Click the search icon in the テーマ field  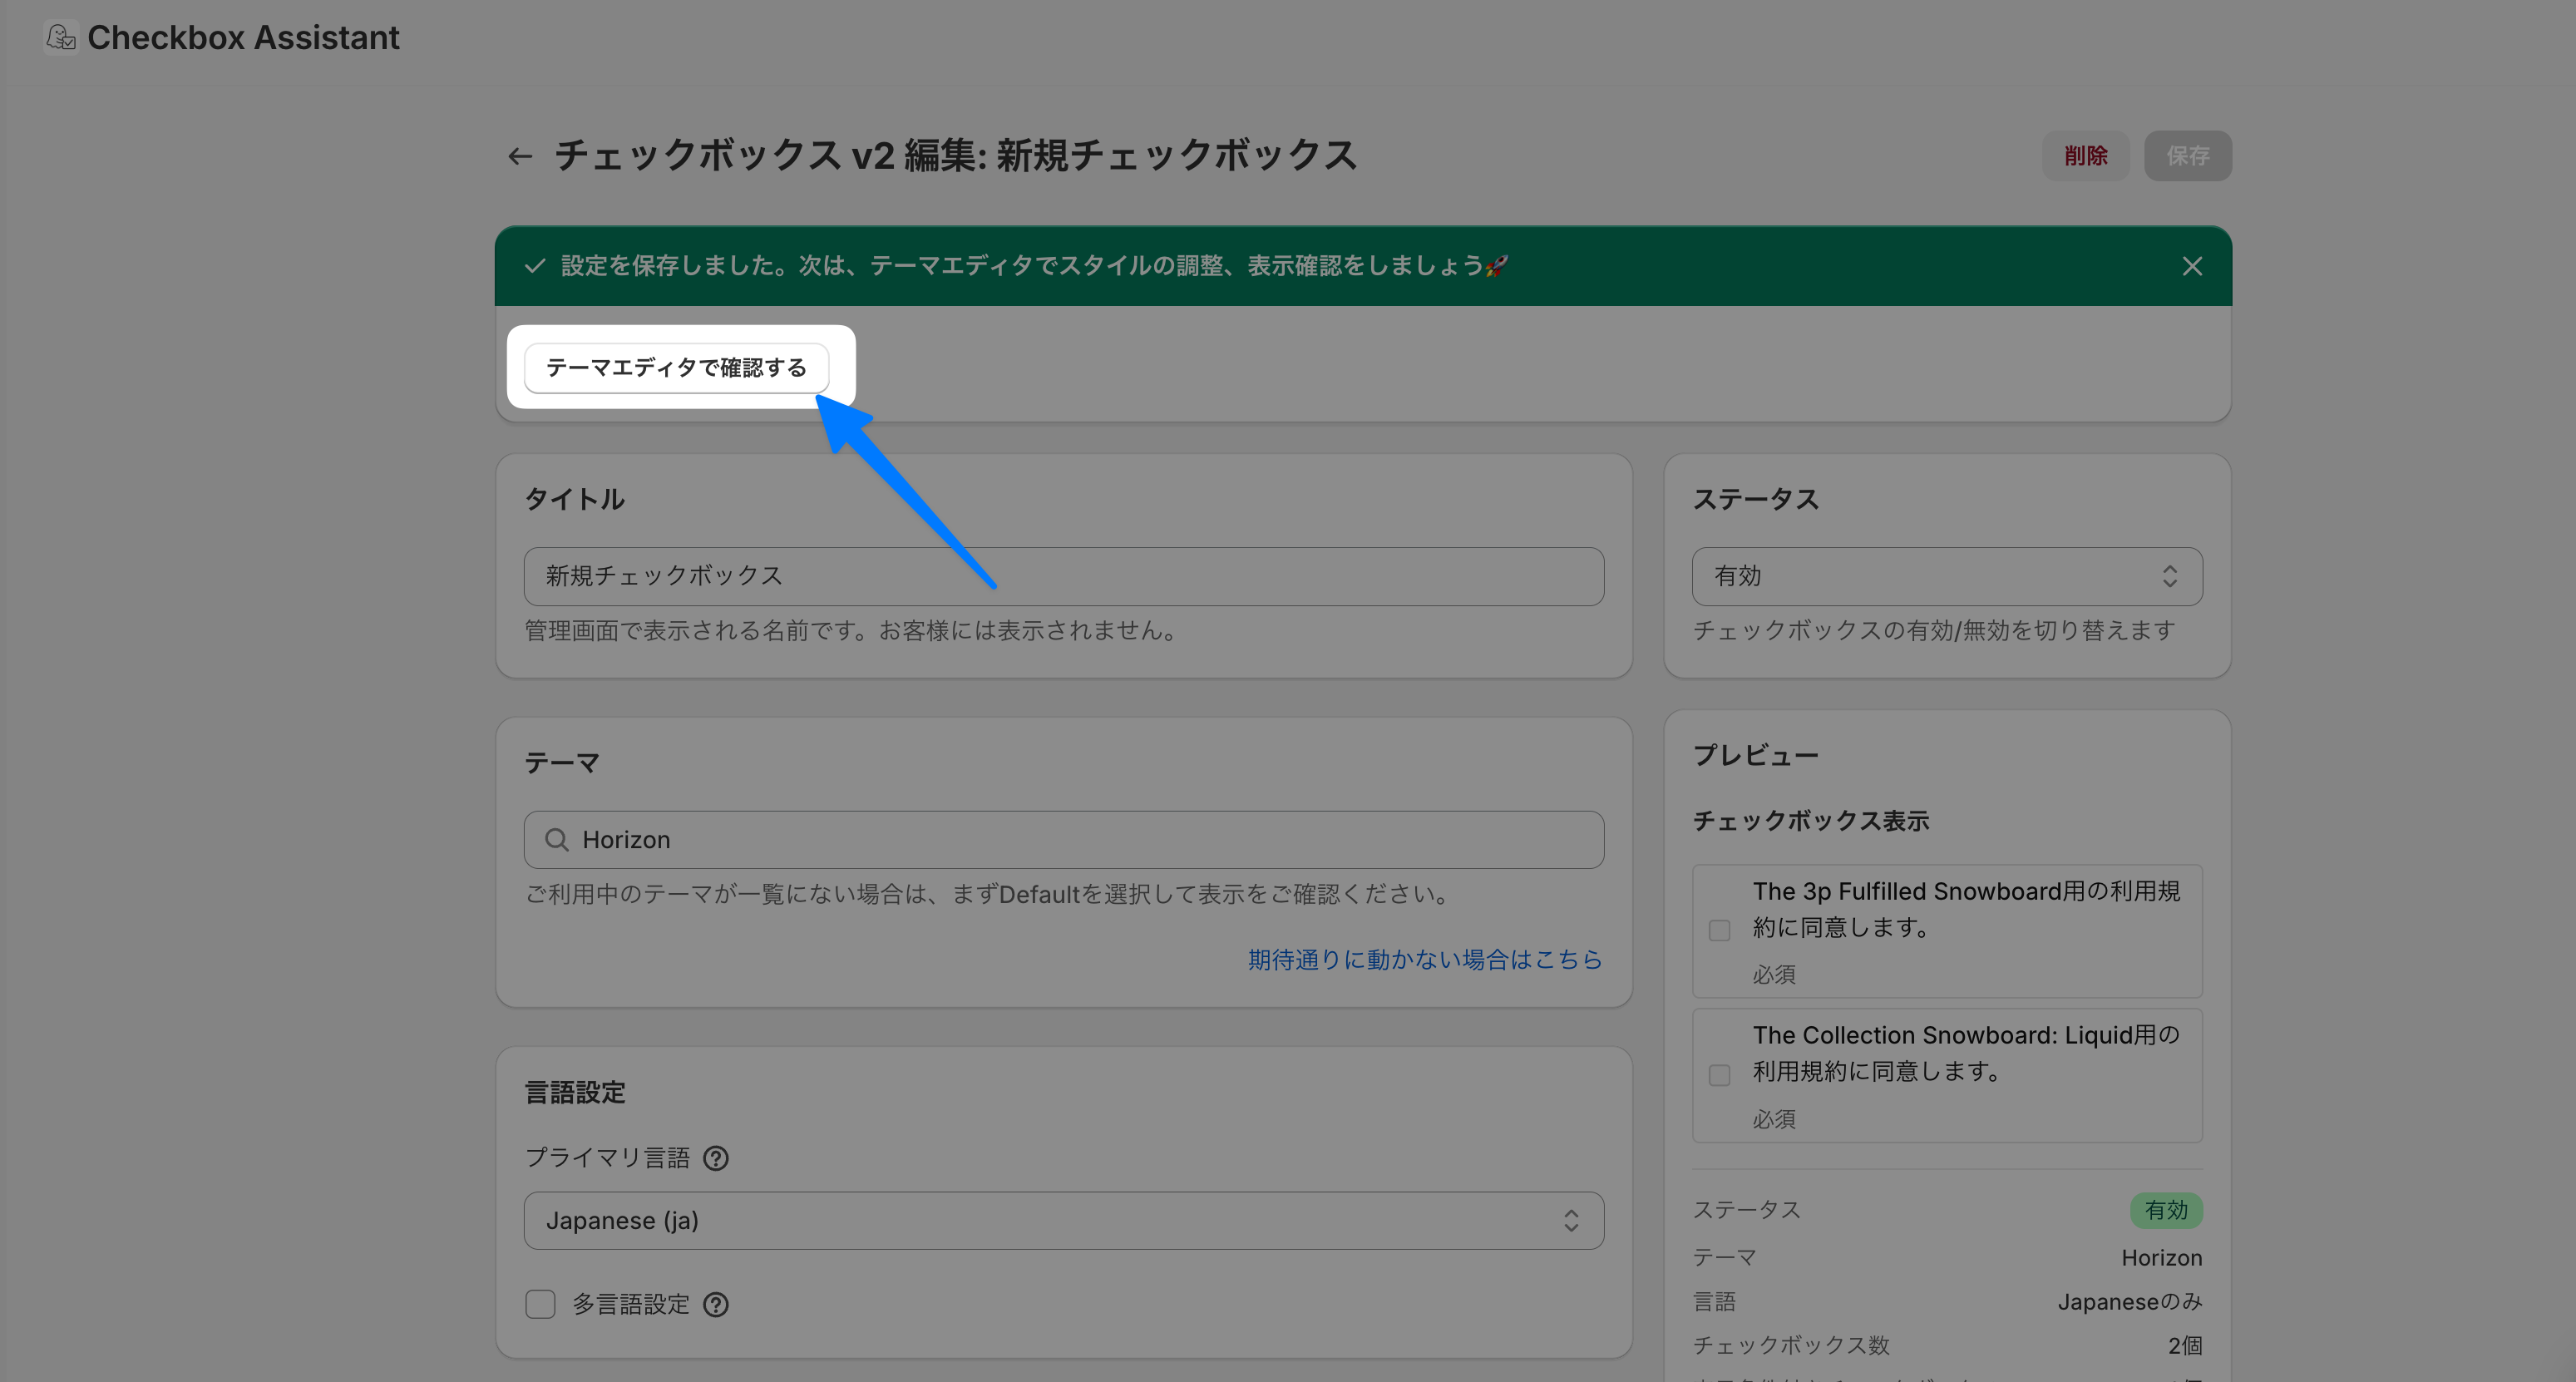[557, 840]
